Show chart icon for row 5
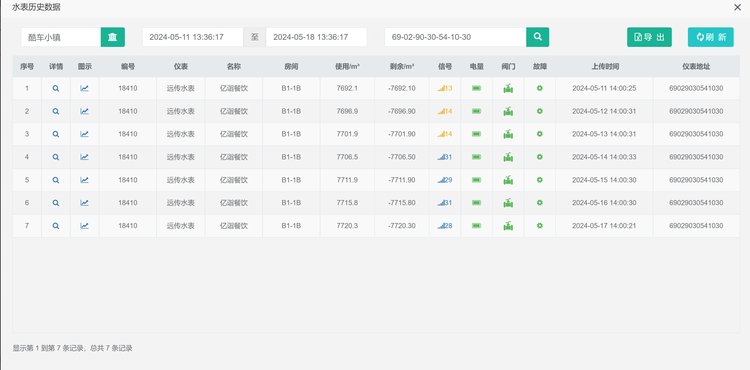Screen dimensions: 750x370 84,180
